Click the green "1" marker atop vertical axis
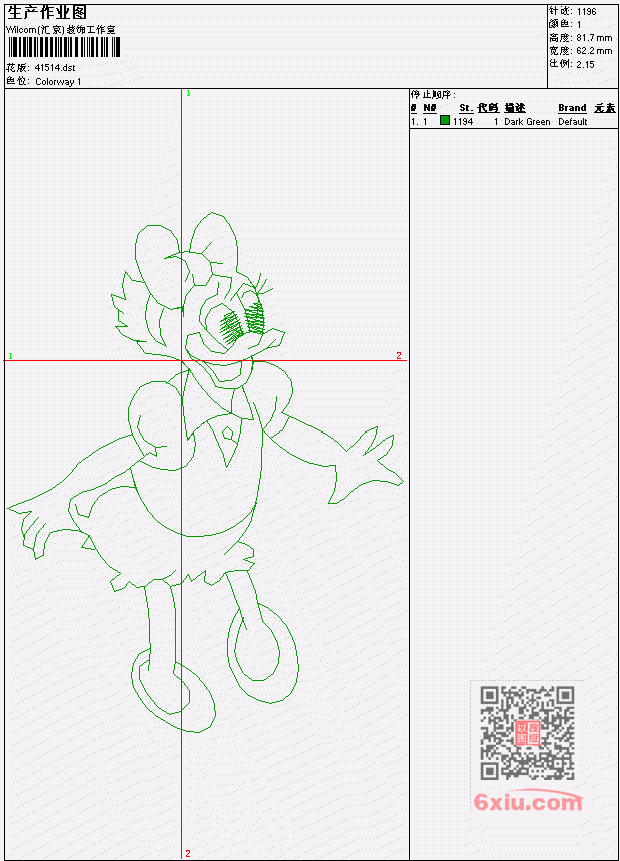The image size is (620, 861). coord(188,93)
